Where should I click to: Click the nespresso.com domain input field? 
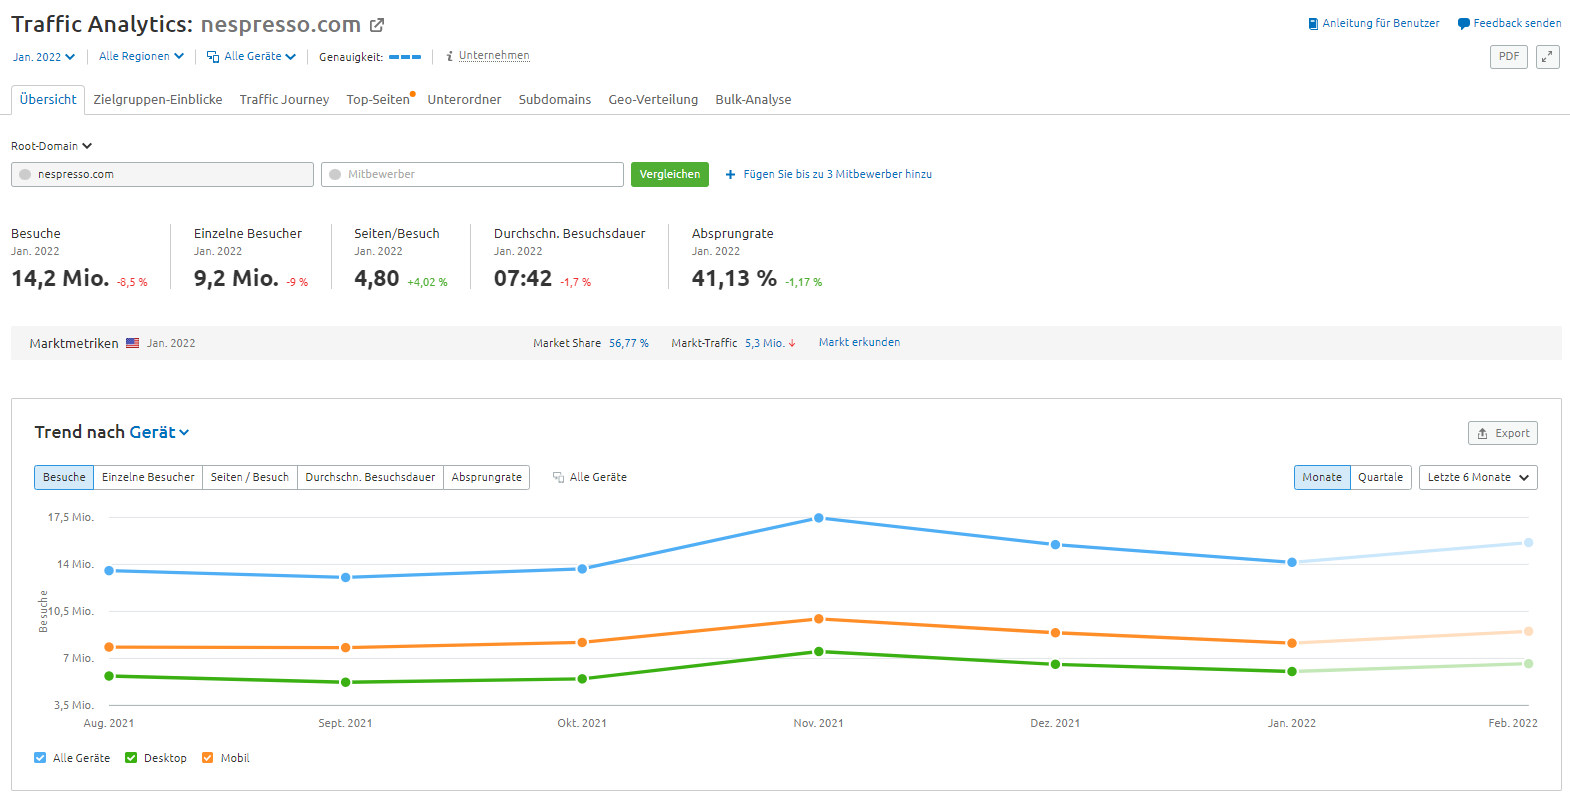162,174
